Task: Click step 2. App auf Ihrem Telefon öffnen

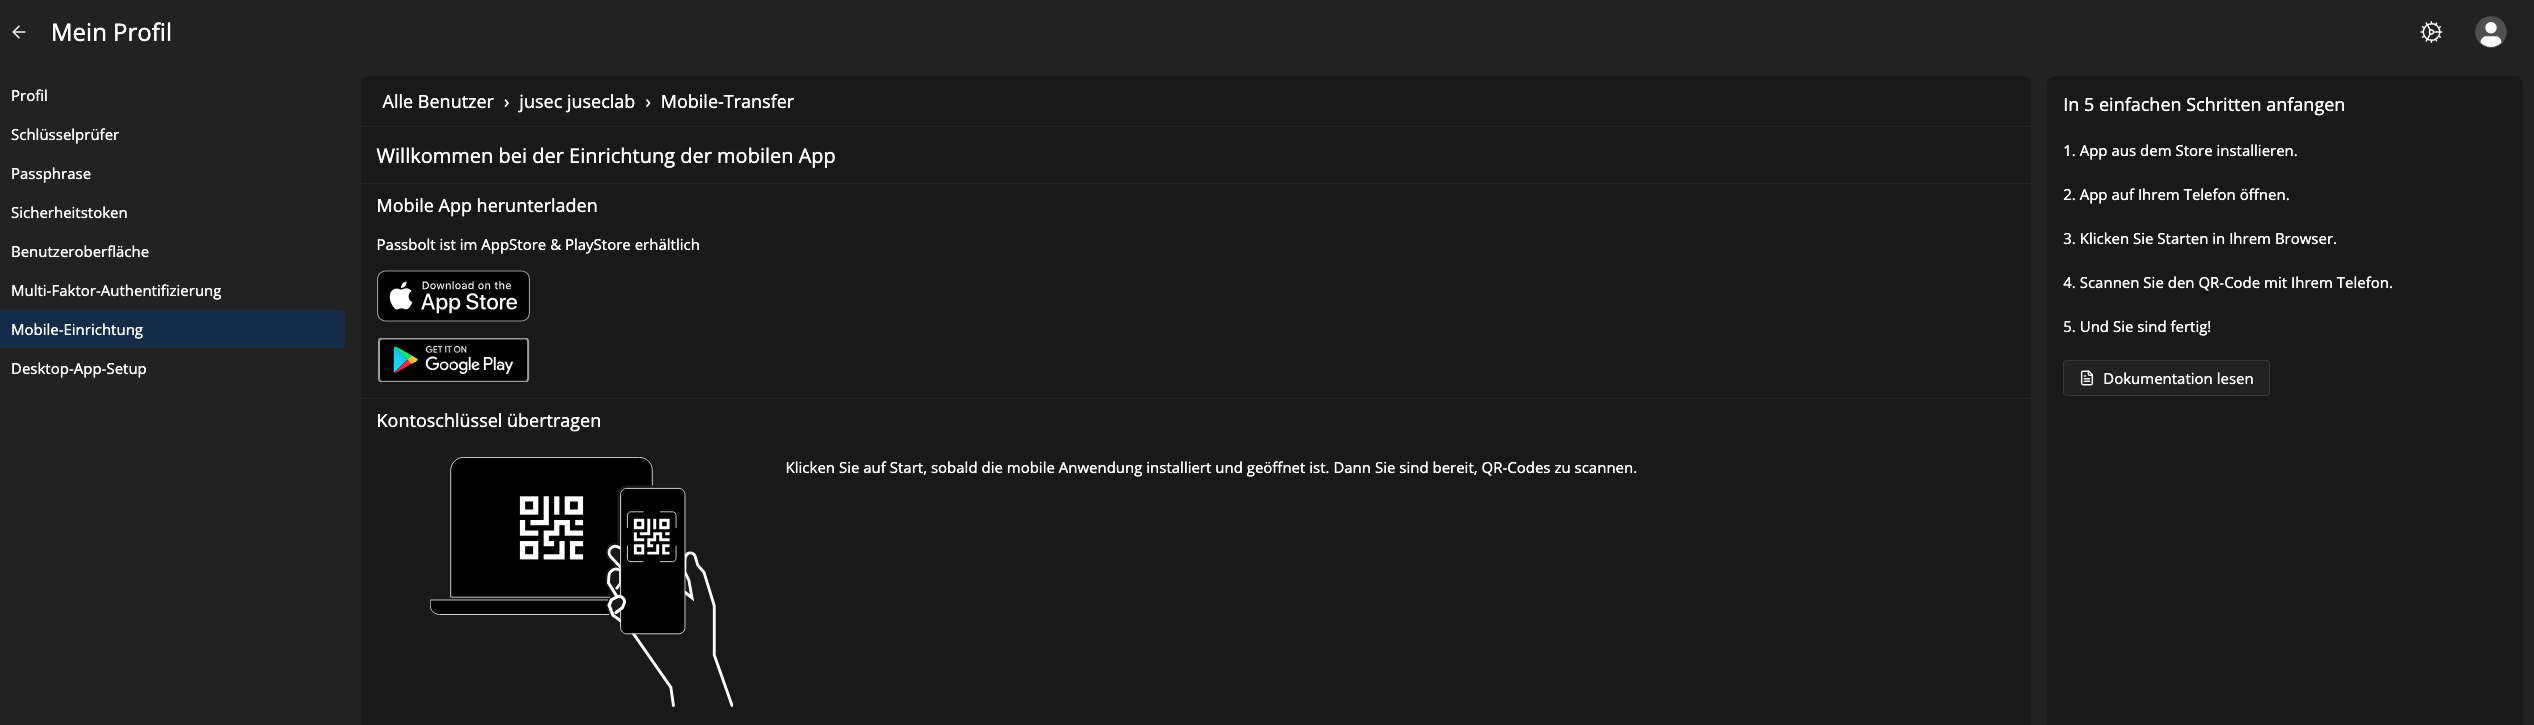Action: (2176, 195)
